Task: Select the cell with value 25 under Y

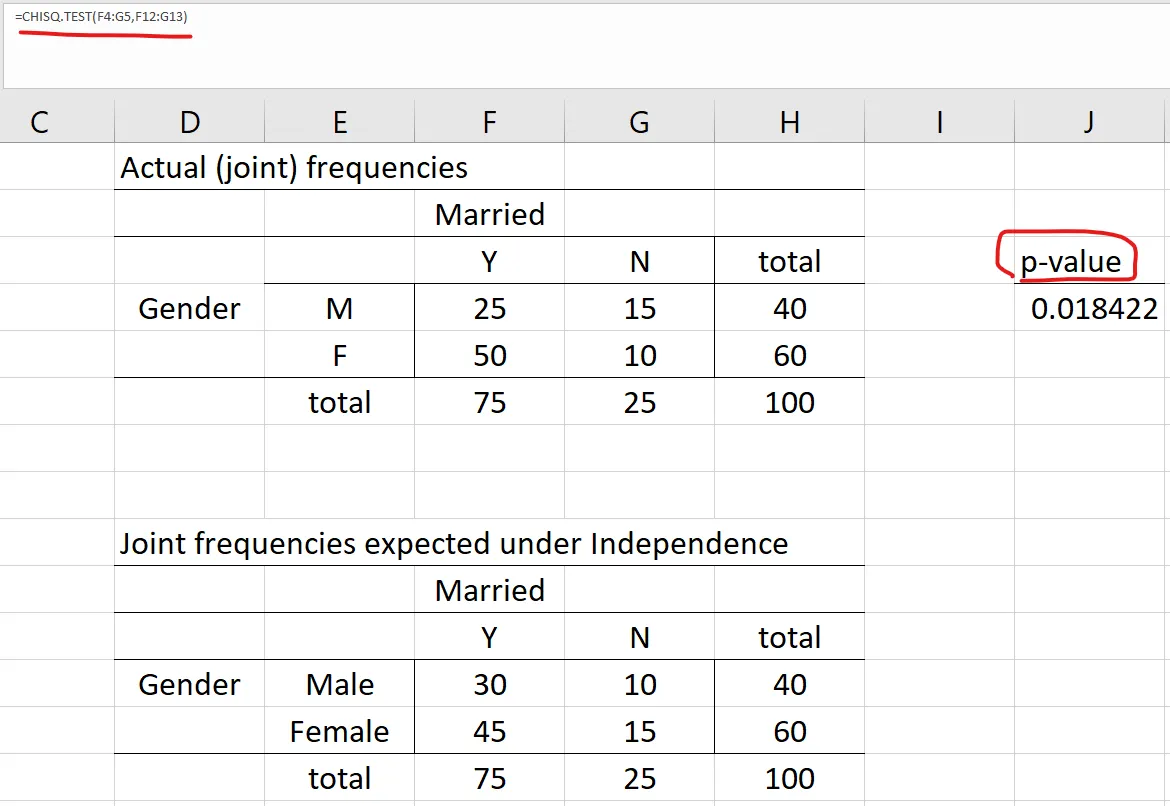Action: (489, 309)
